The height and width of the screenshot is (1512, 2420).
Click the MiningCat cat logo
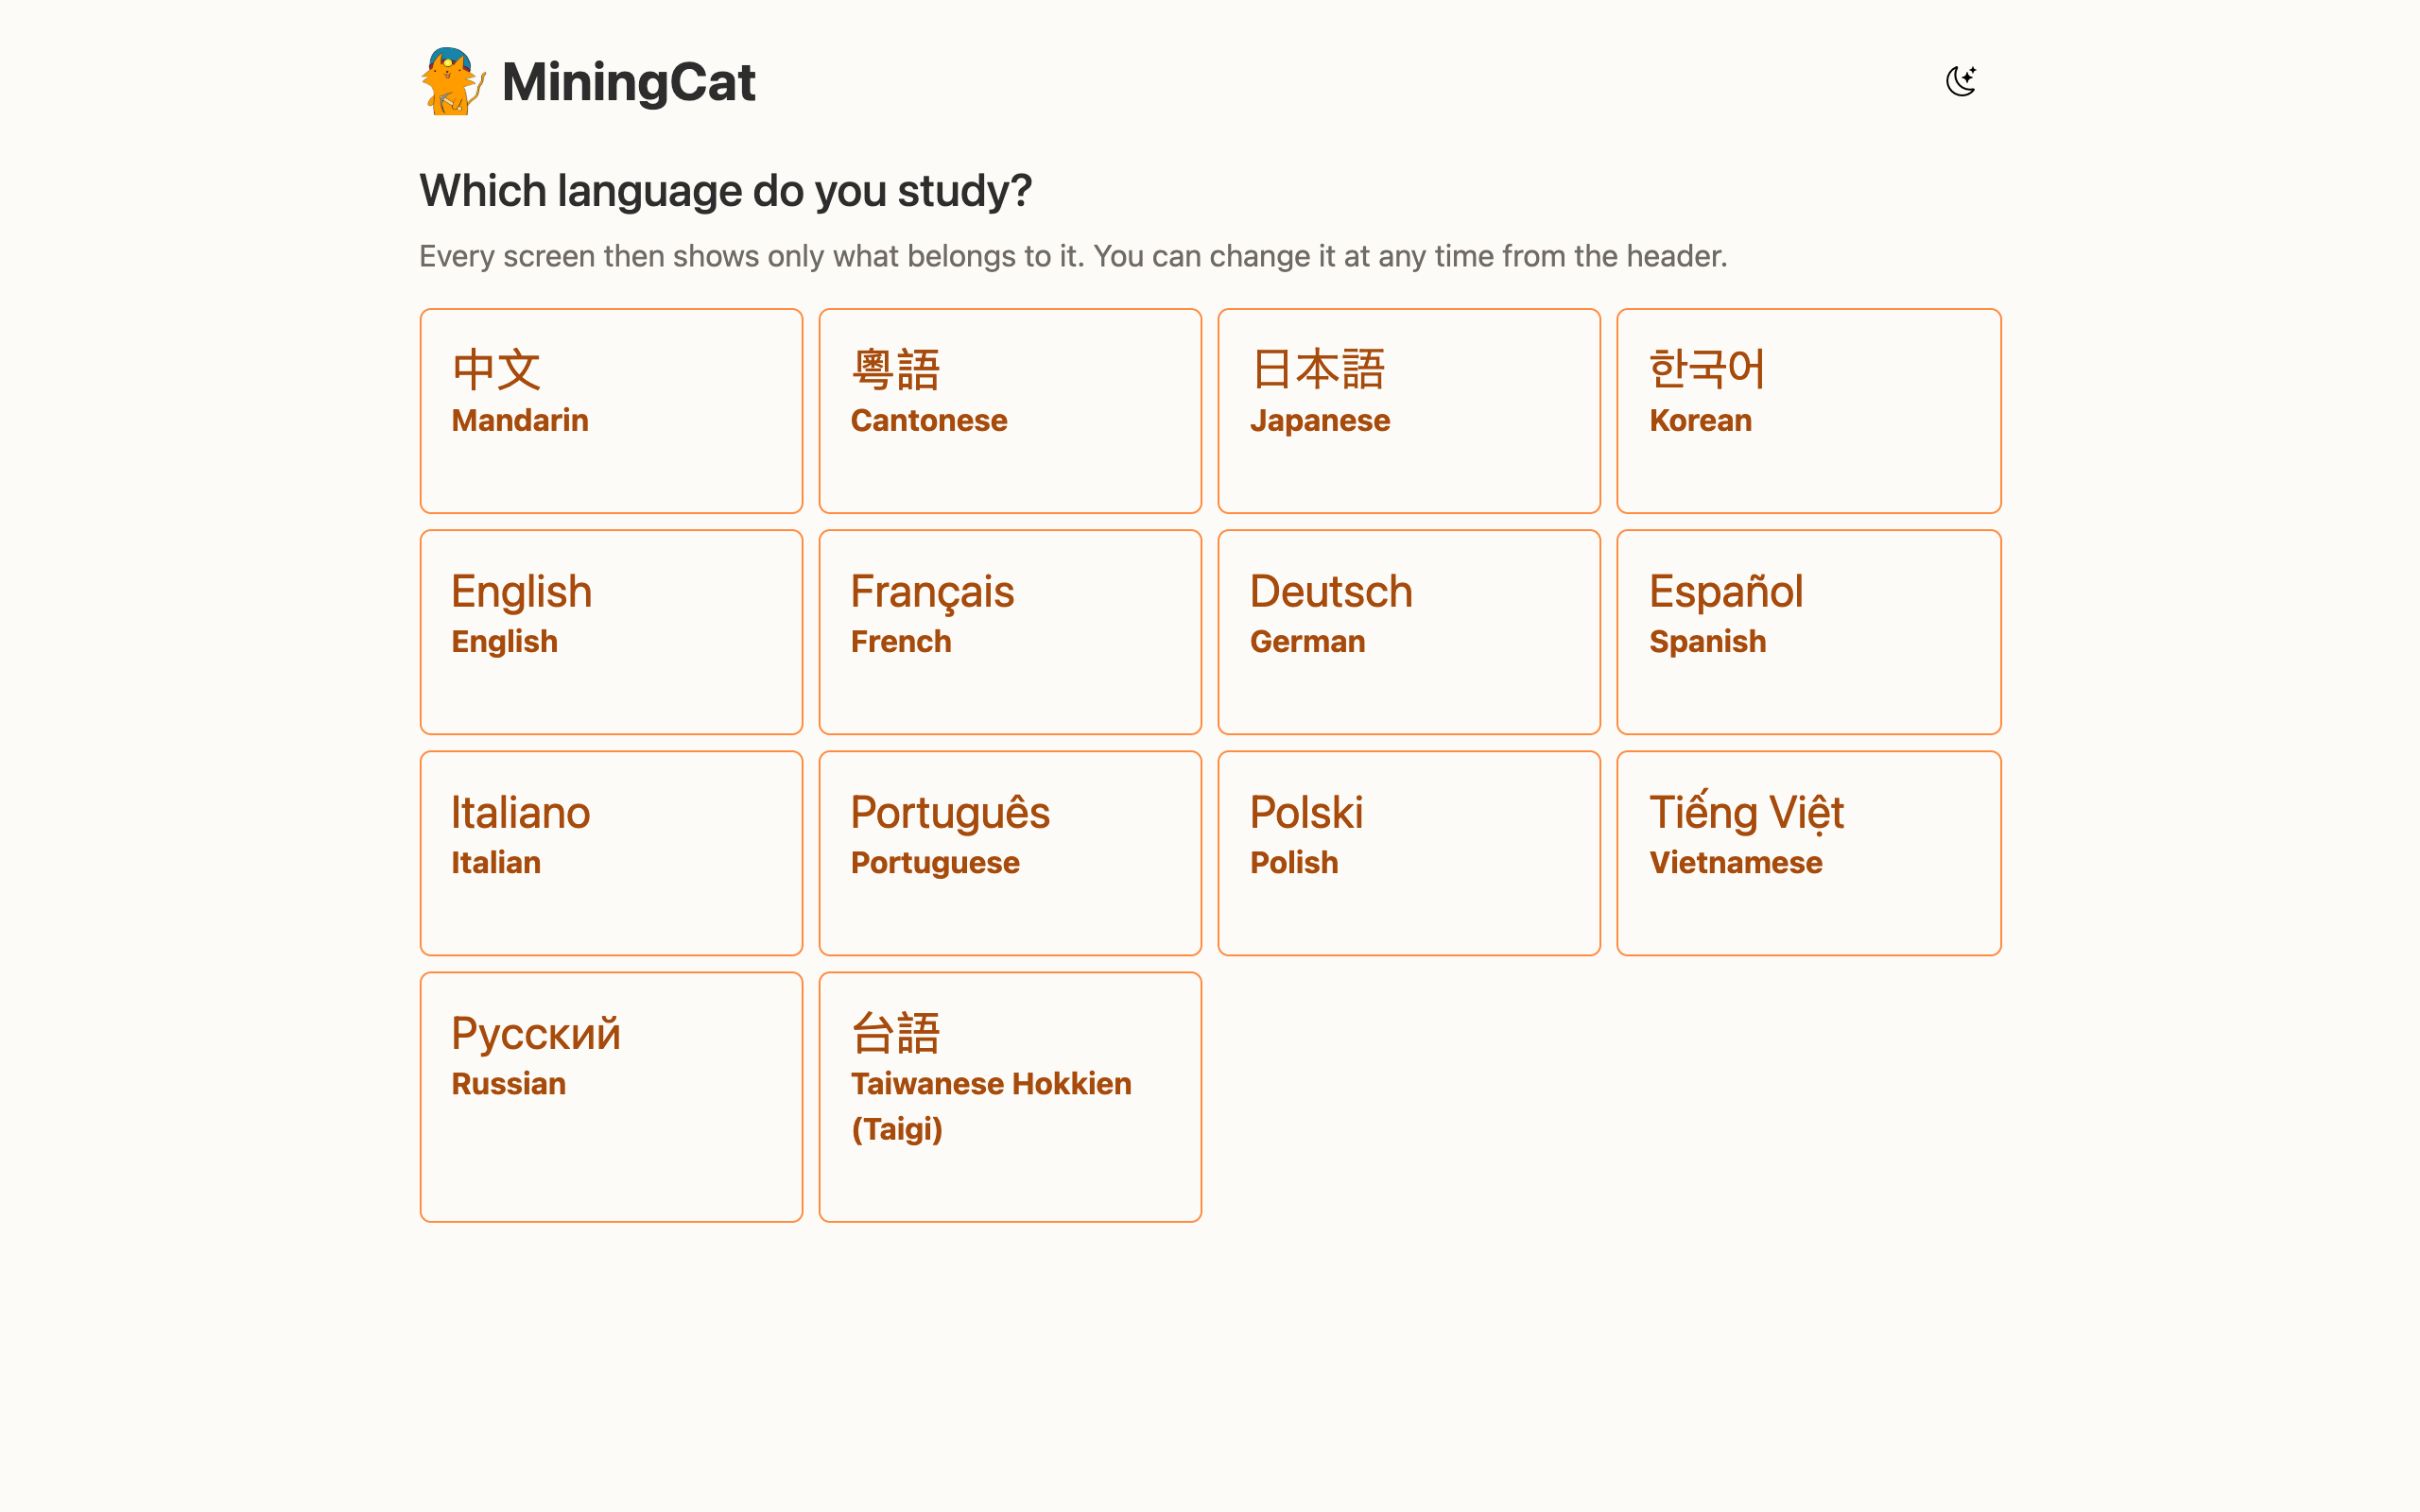453,81
